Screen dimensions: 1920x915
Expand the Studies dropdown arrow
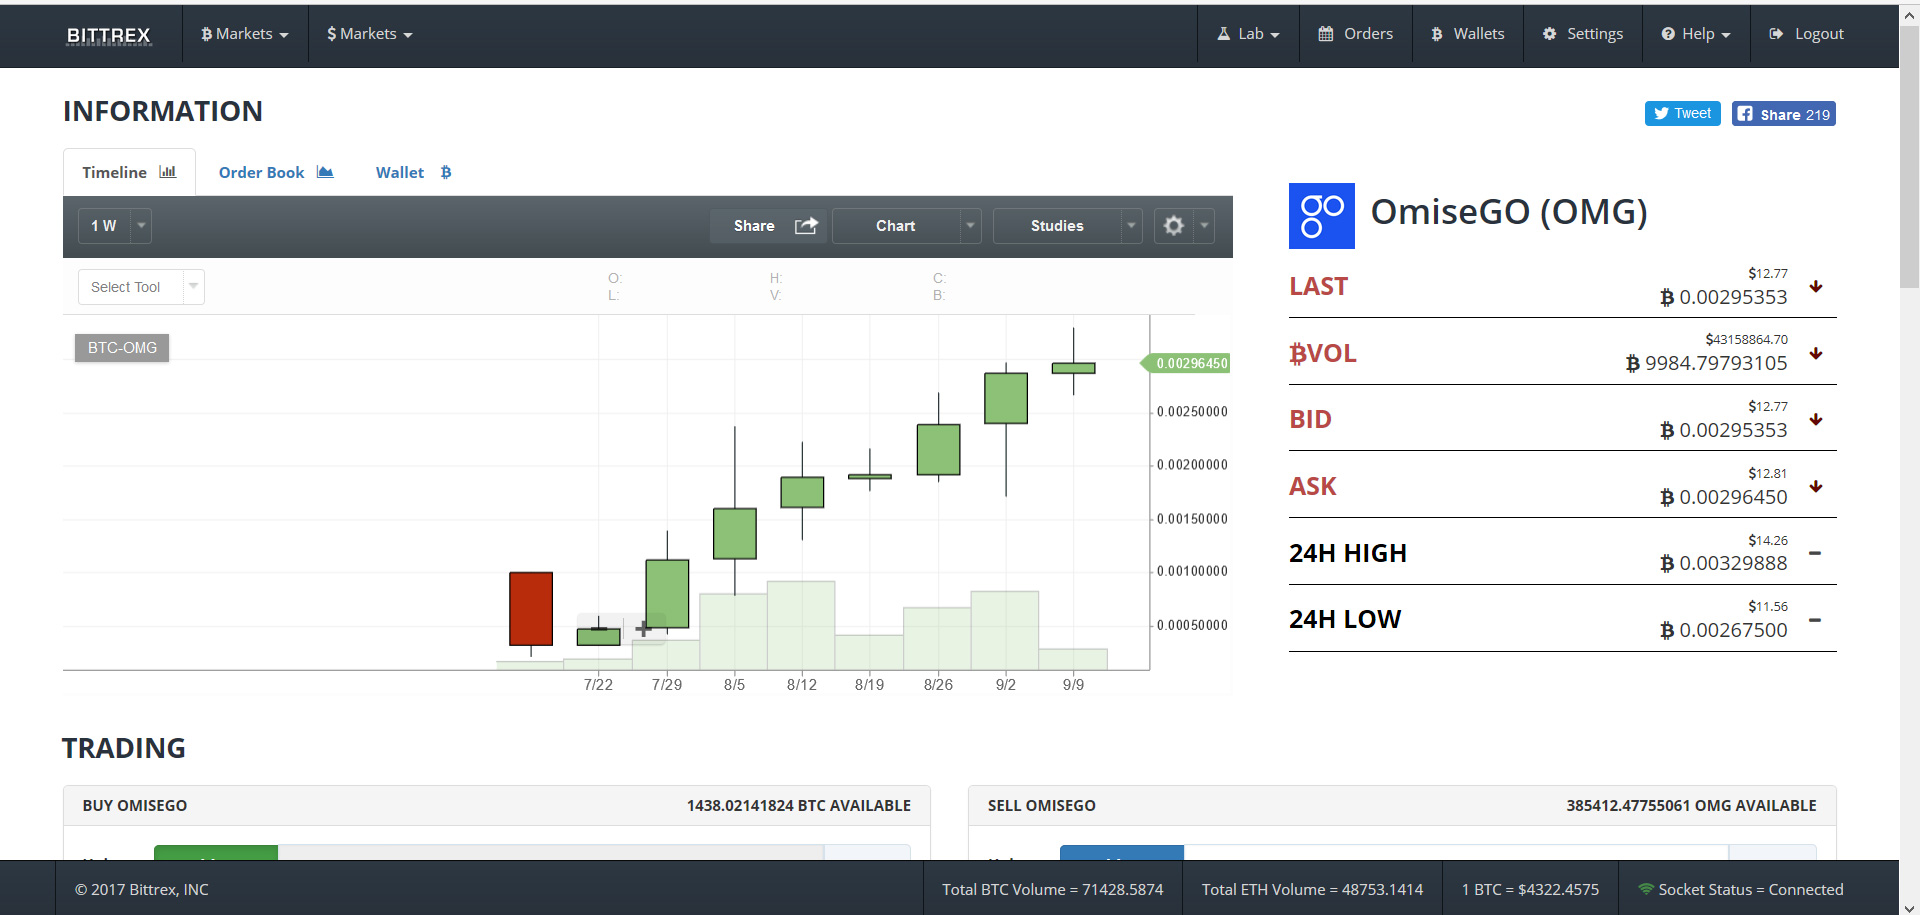pos(1132,226)
